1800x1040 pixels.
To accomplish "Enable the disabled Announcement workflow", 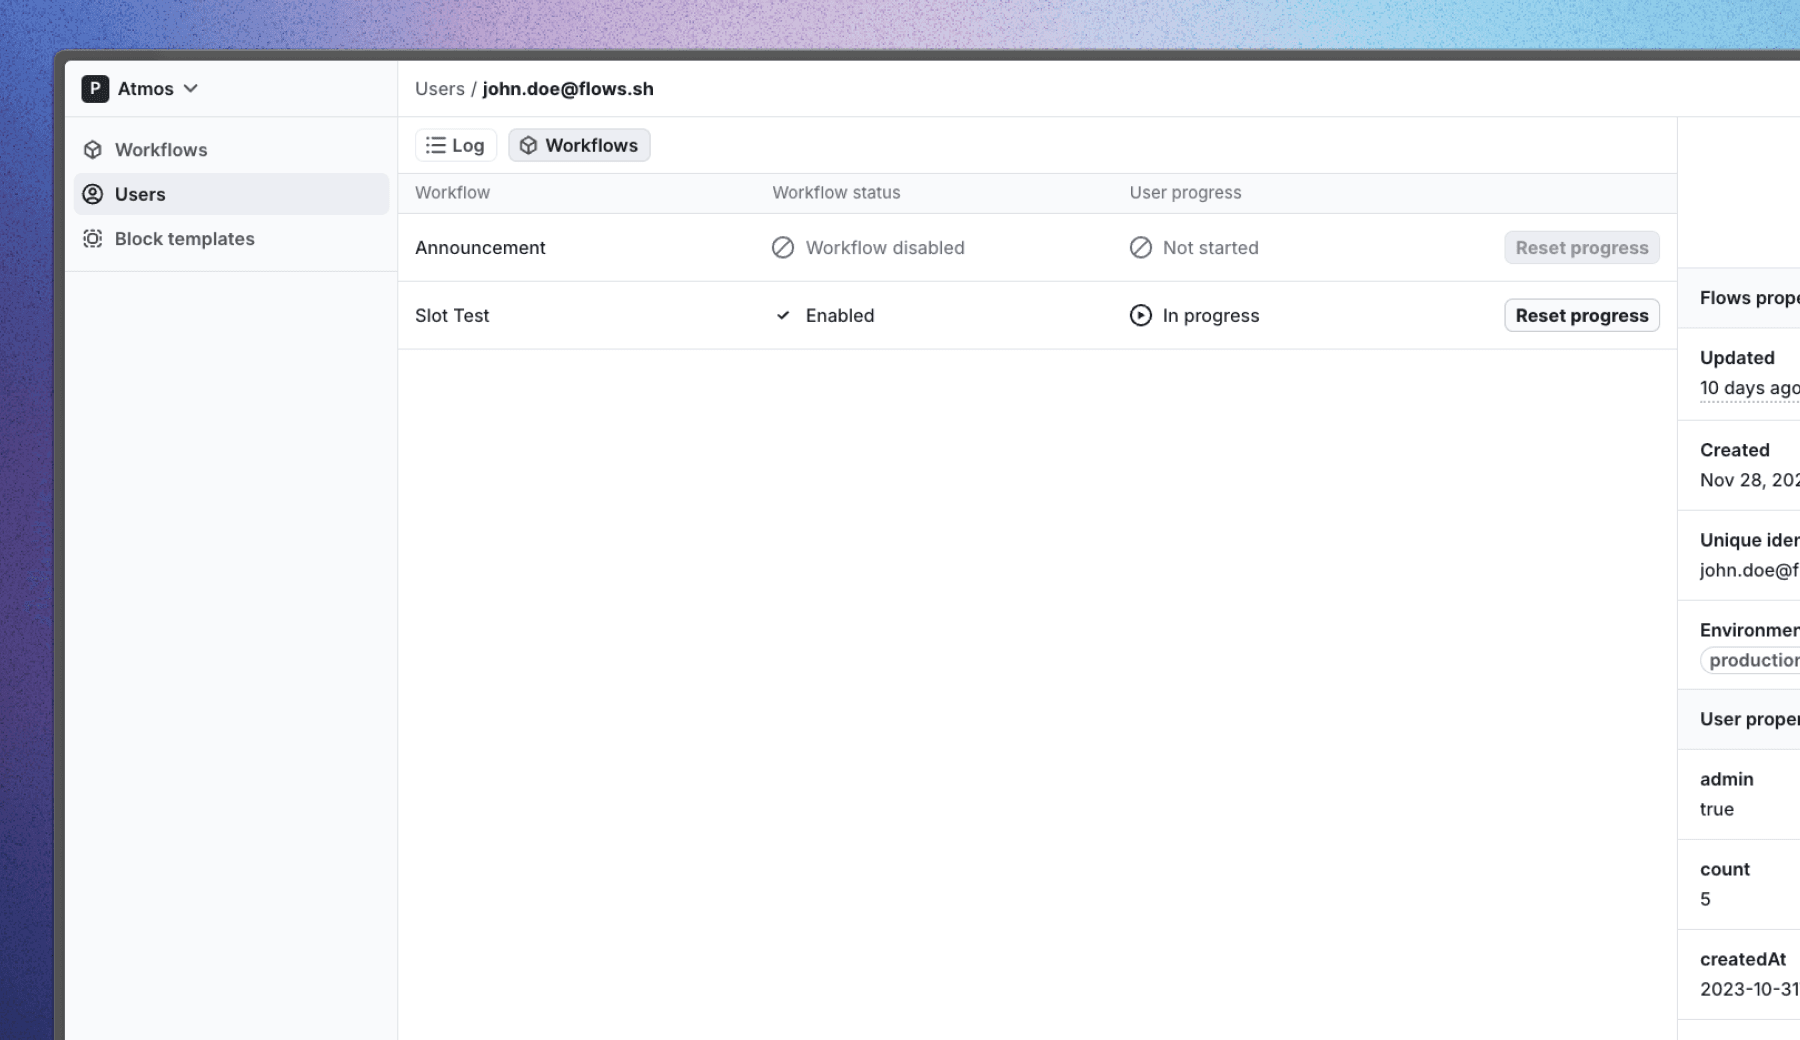I will [x=868, y=247].
